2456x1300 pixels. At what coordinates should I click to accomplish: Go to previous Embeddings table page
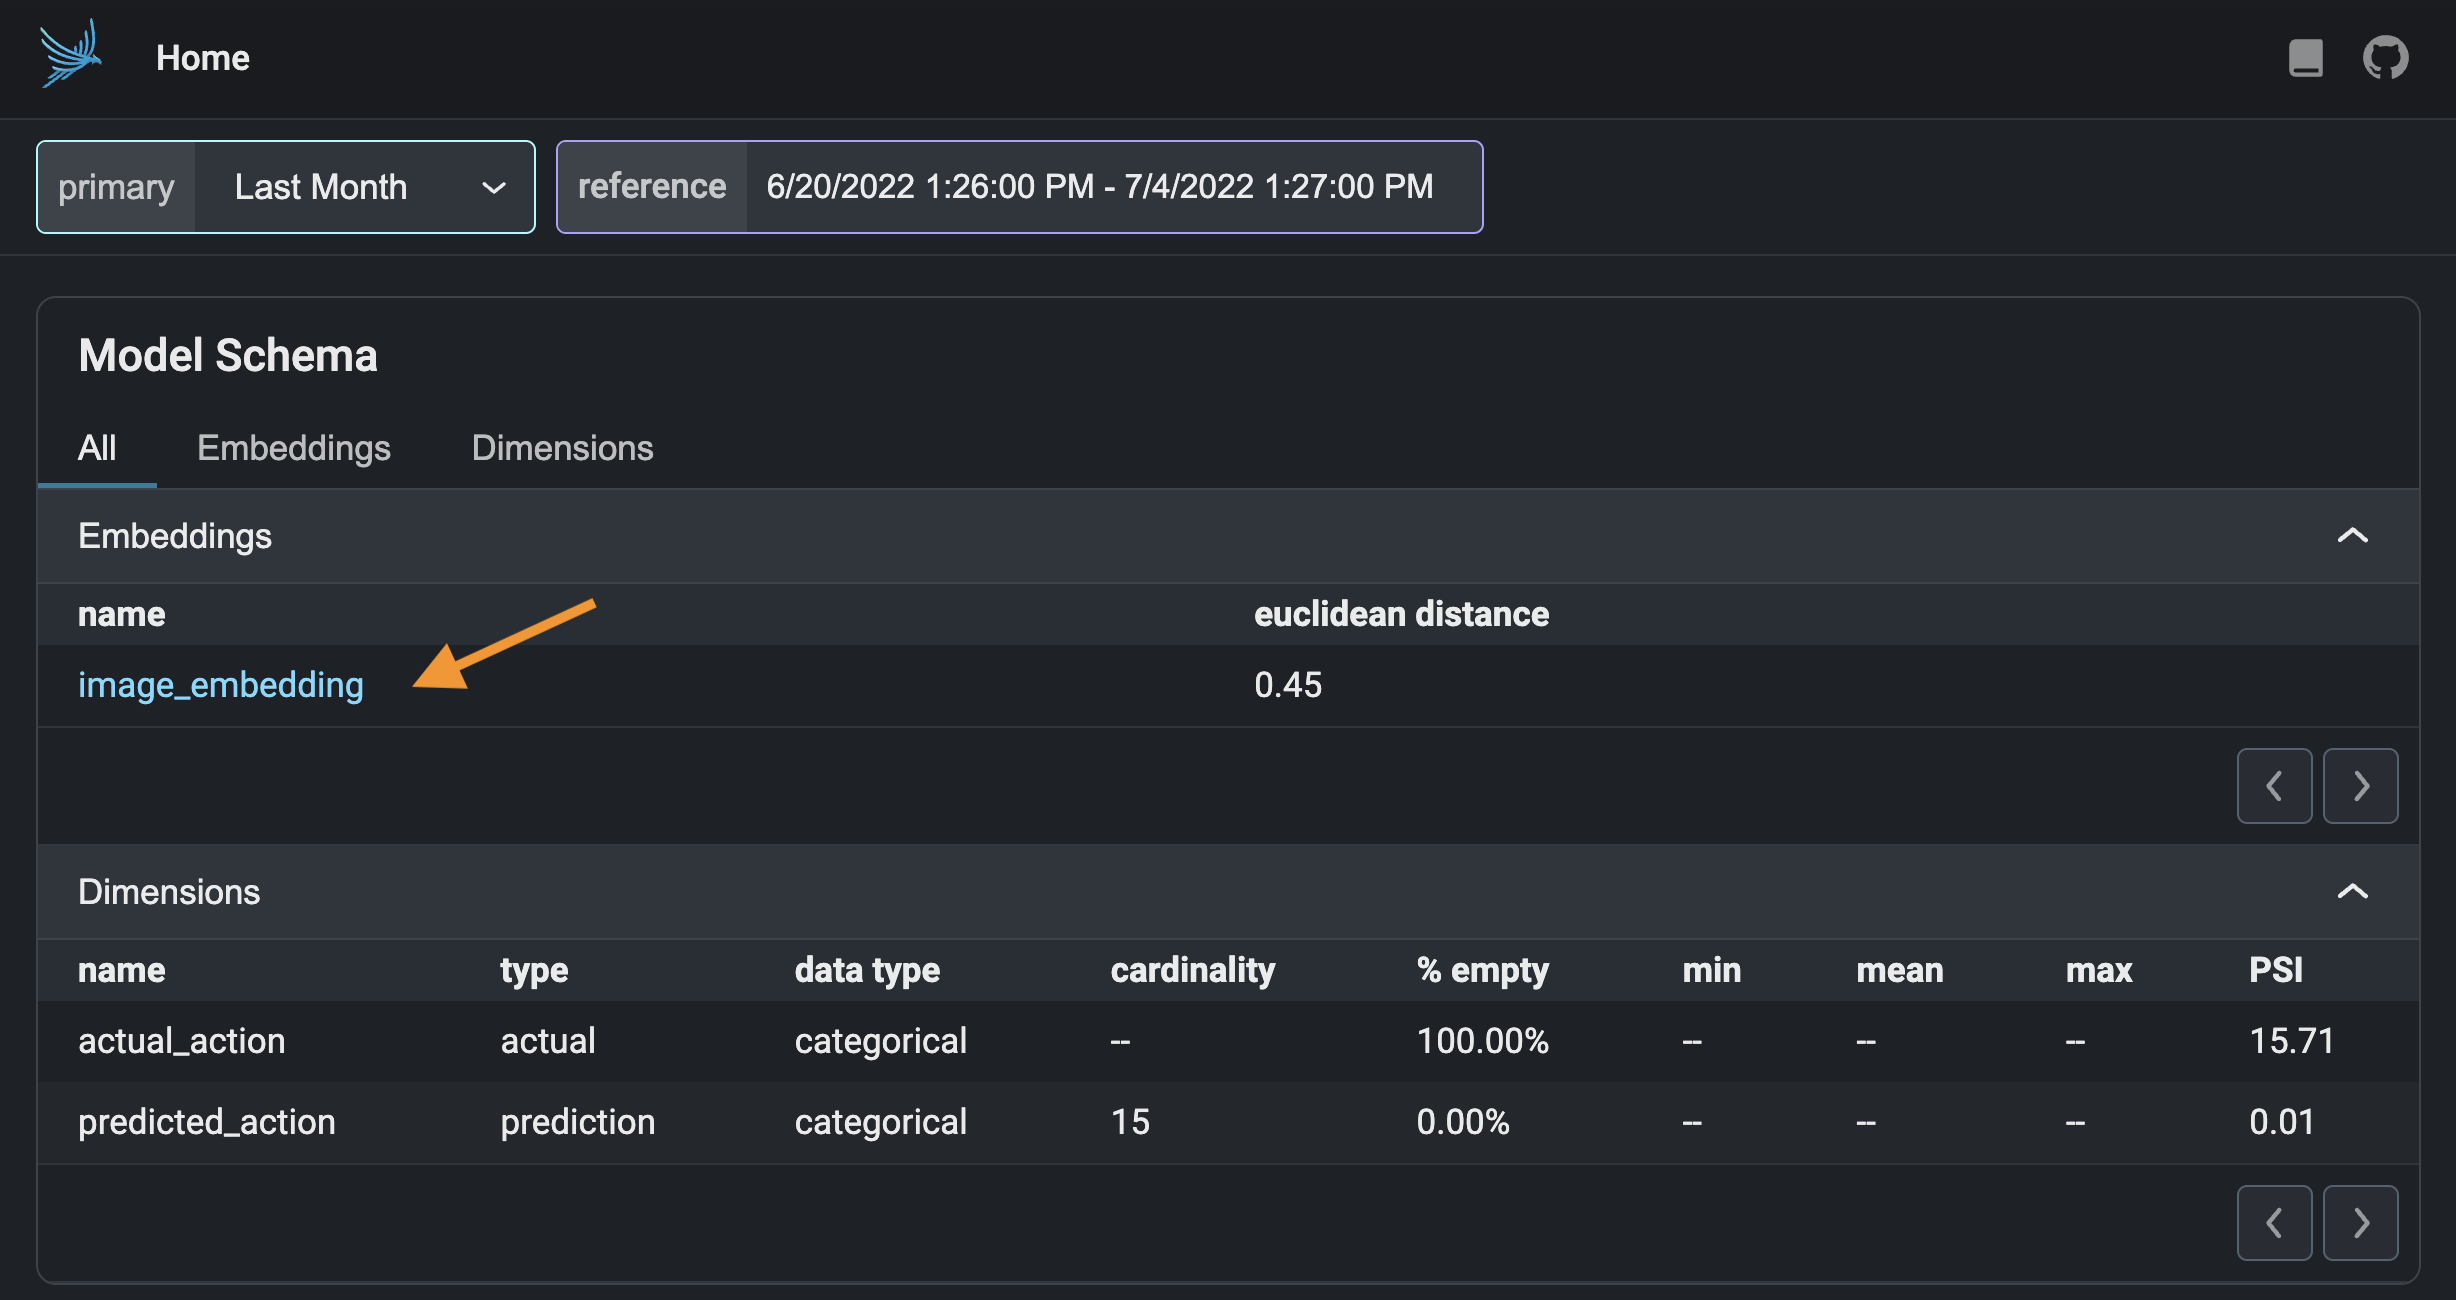[x=2274, y=785]
